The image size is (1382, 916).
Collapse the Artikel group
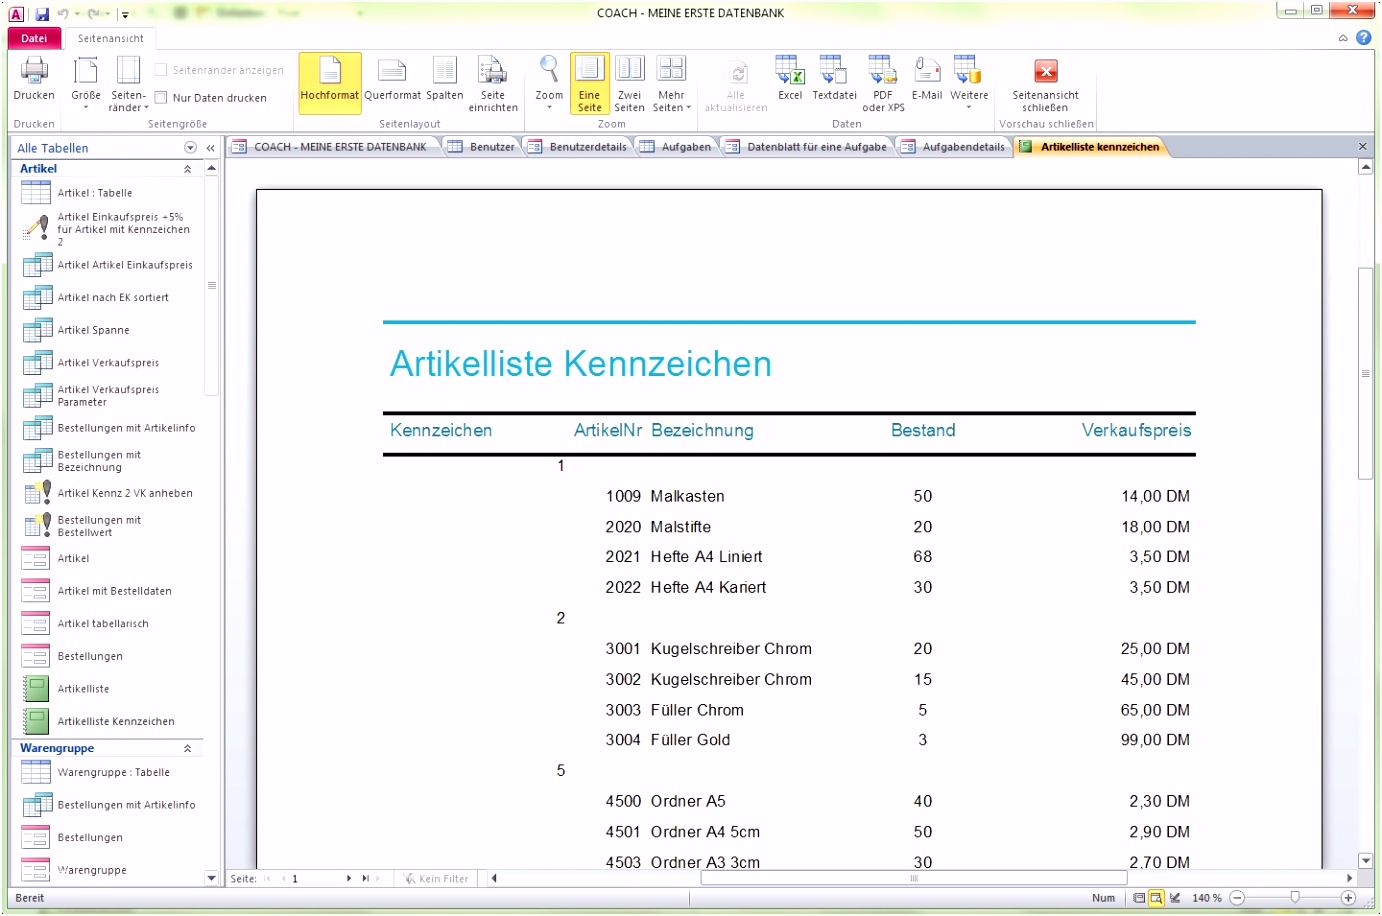tap(187, 169)
